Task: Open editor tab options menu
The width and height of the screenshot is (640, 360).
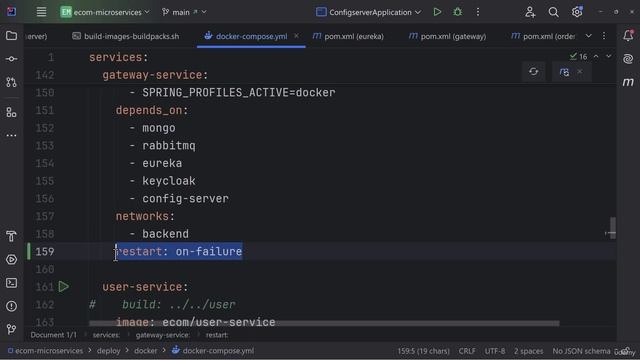Action: (x=604, y=36)
